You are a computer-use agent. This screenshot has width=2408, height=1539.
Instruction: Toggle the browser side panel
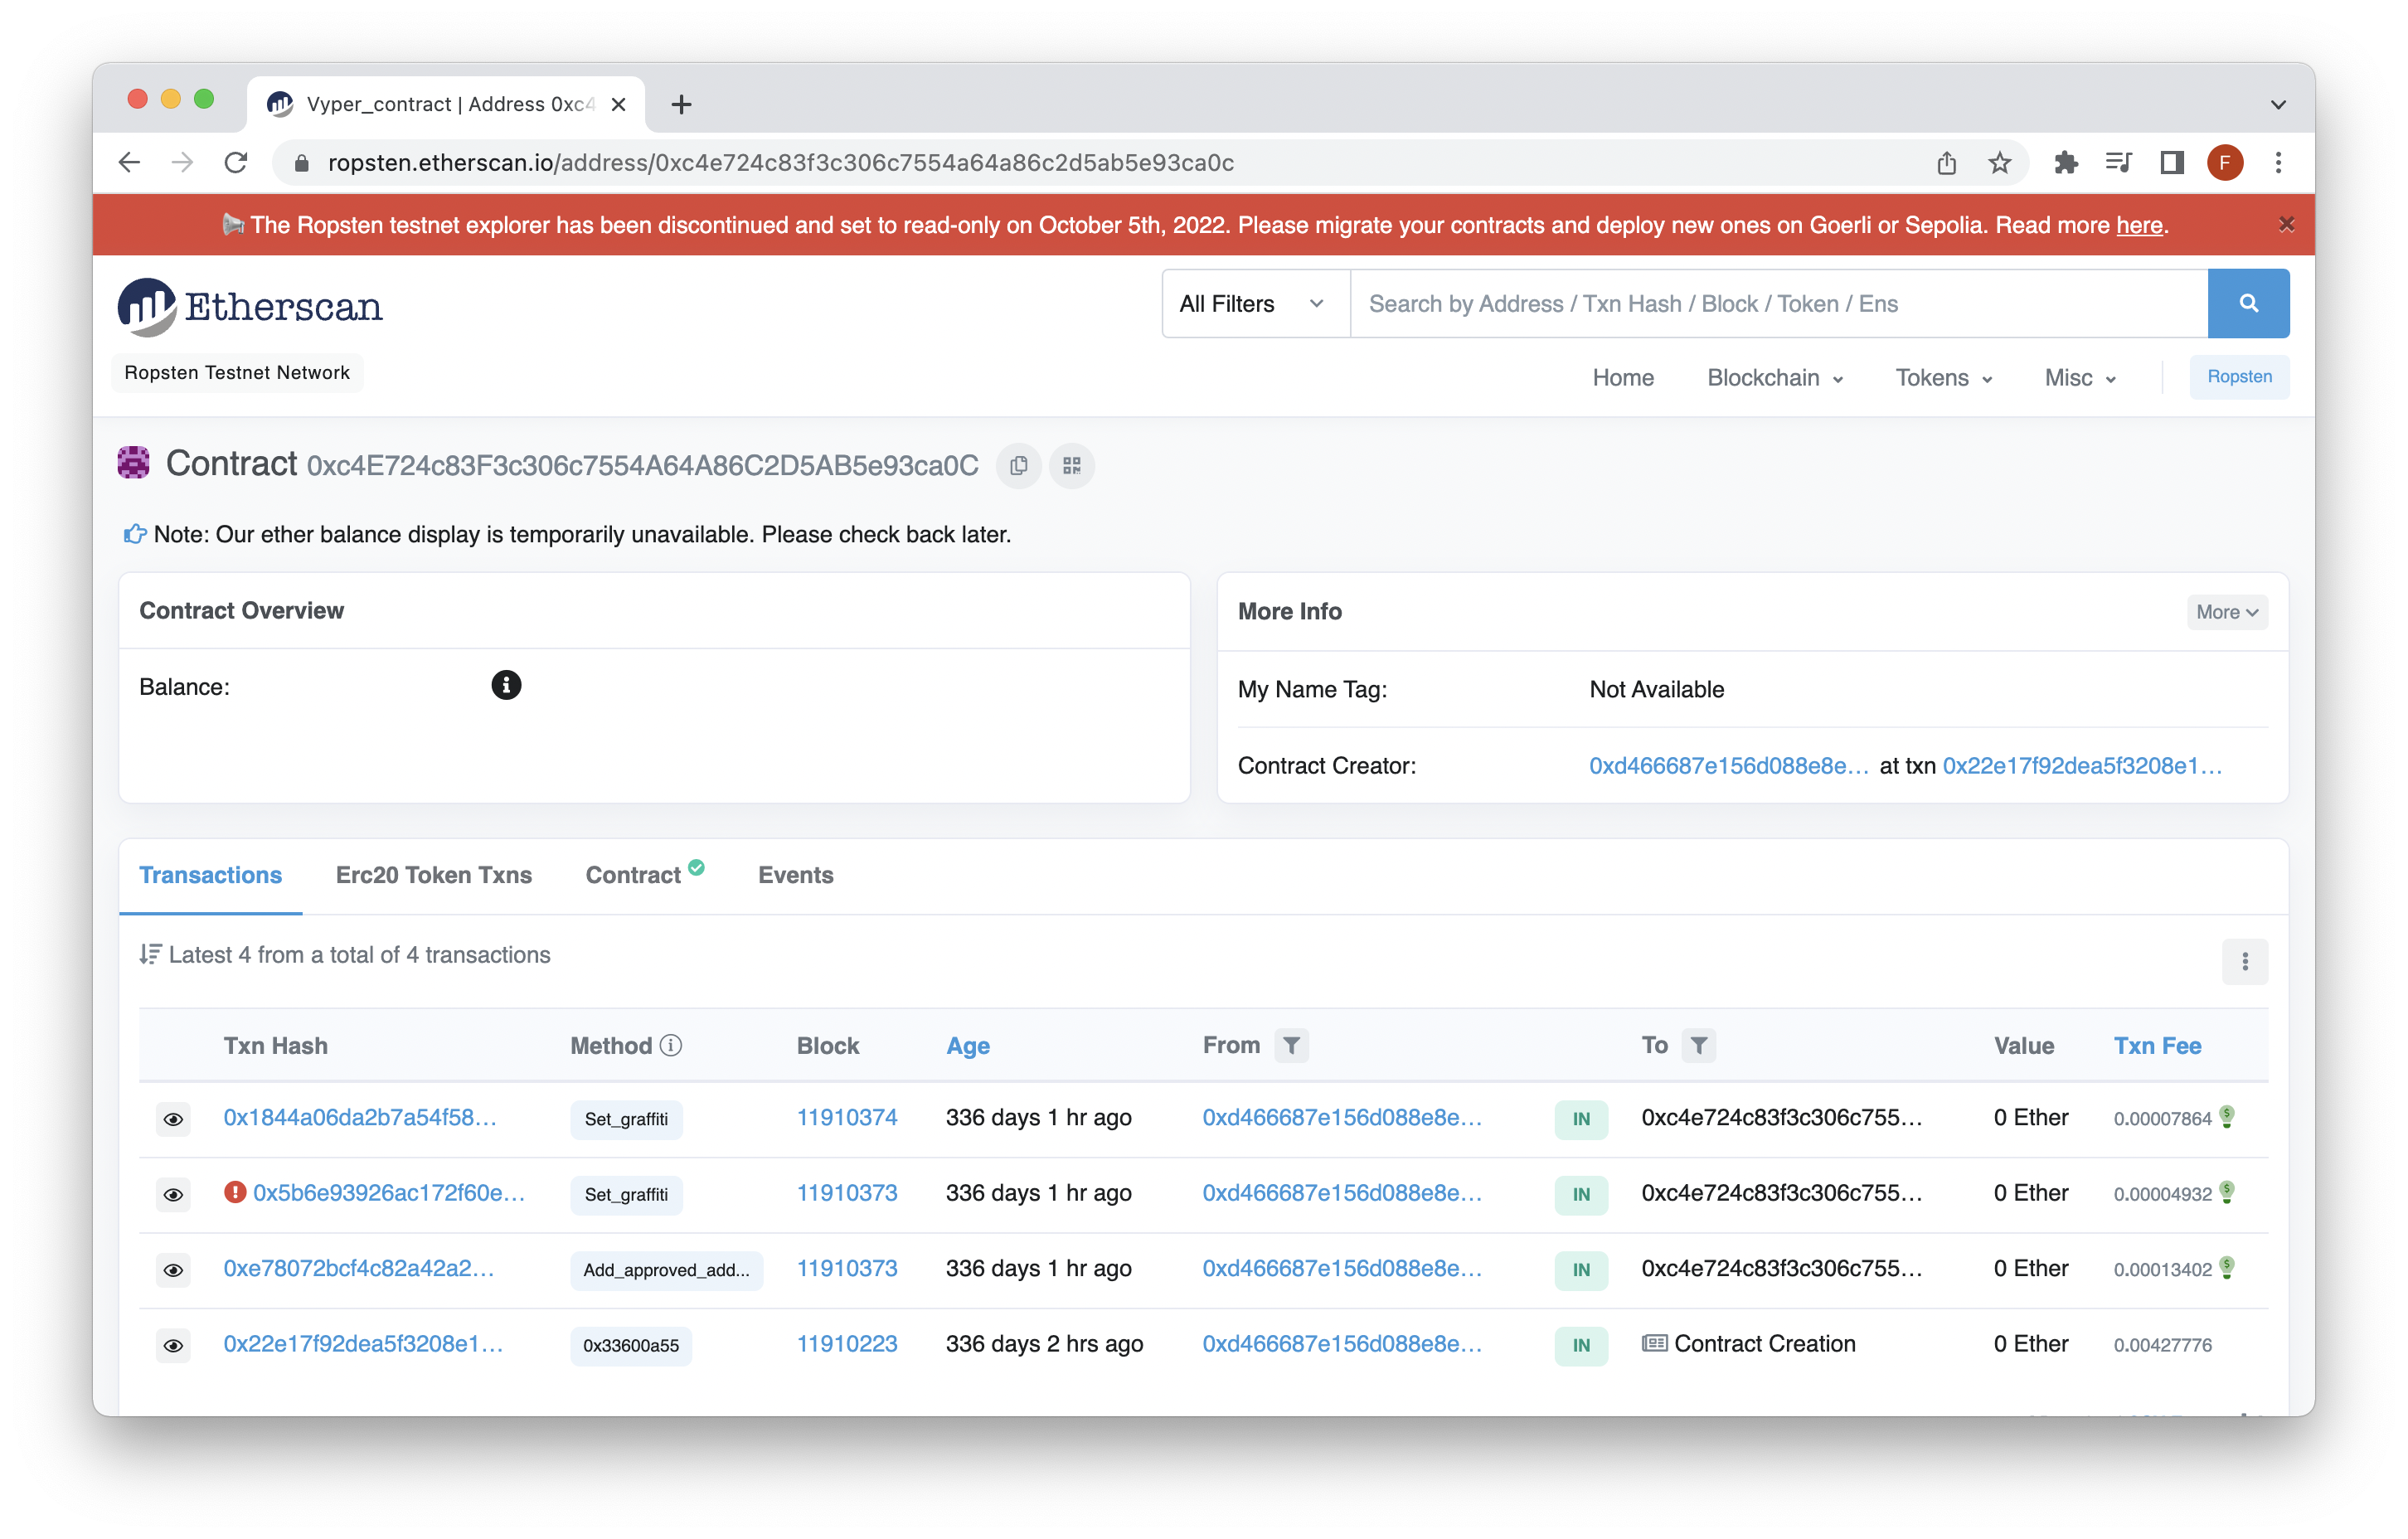click(x=2171, y=162)
